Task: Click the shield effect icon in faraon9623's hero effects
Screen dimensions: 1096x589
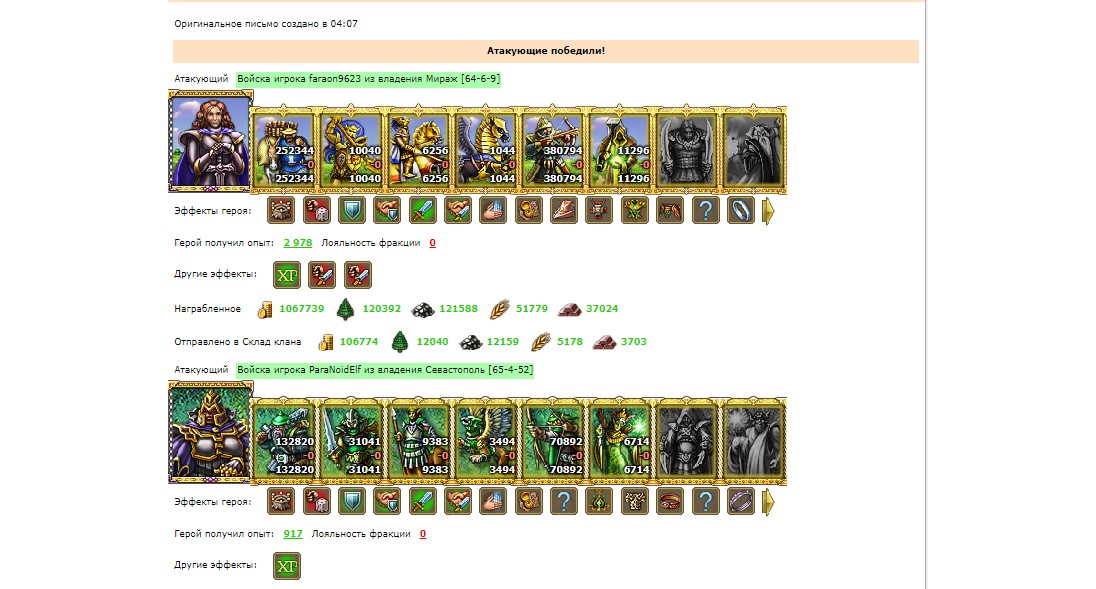Action: coord(352,210)
